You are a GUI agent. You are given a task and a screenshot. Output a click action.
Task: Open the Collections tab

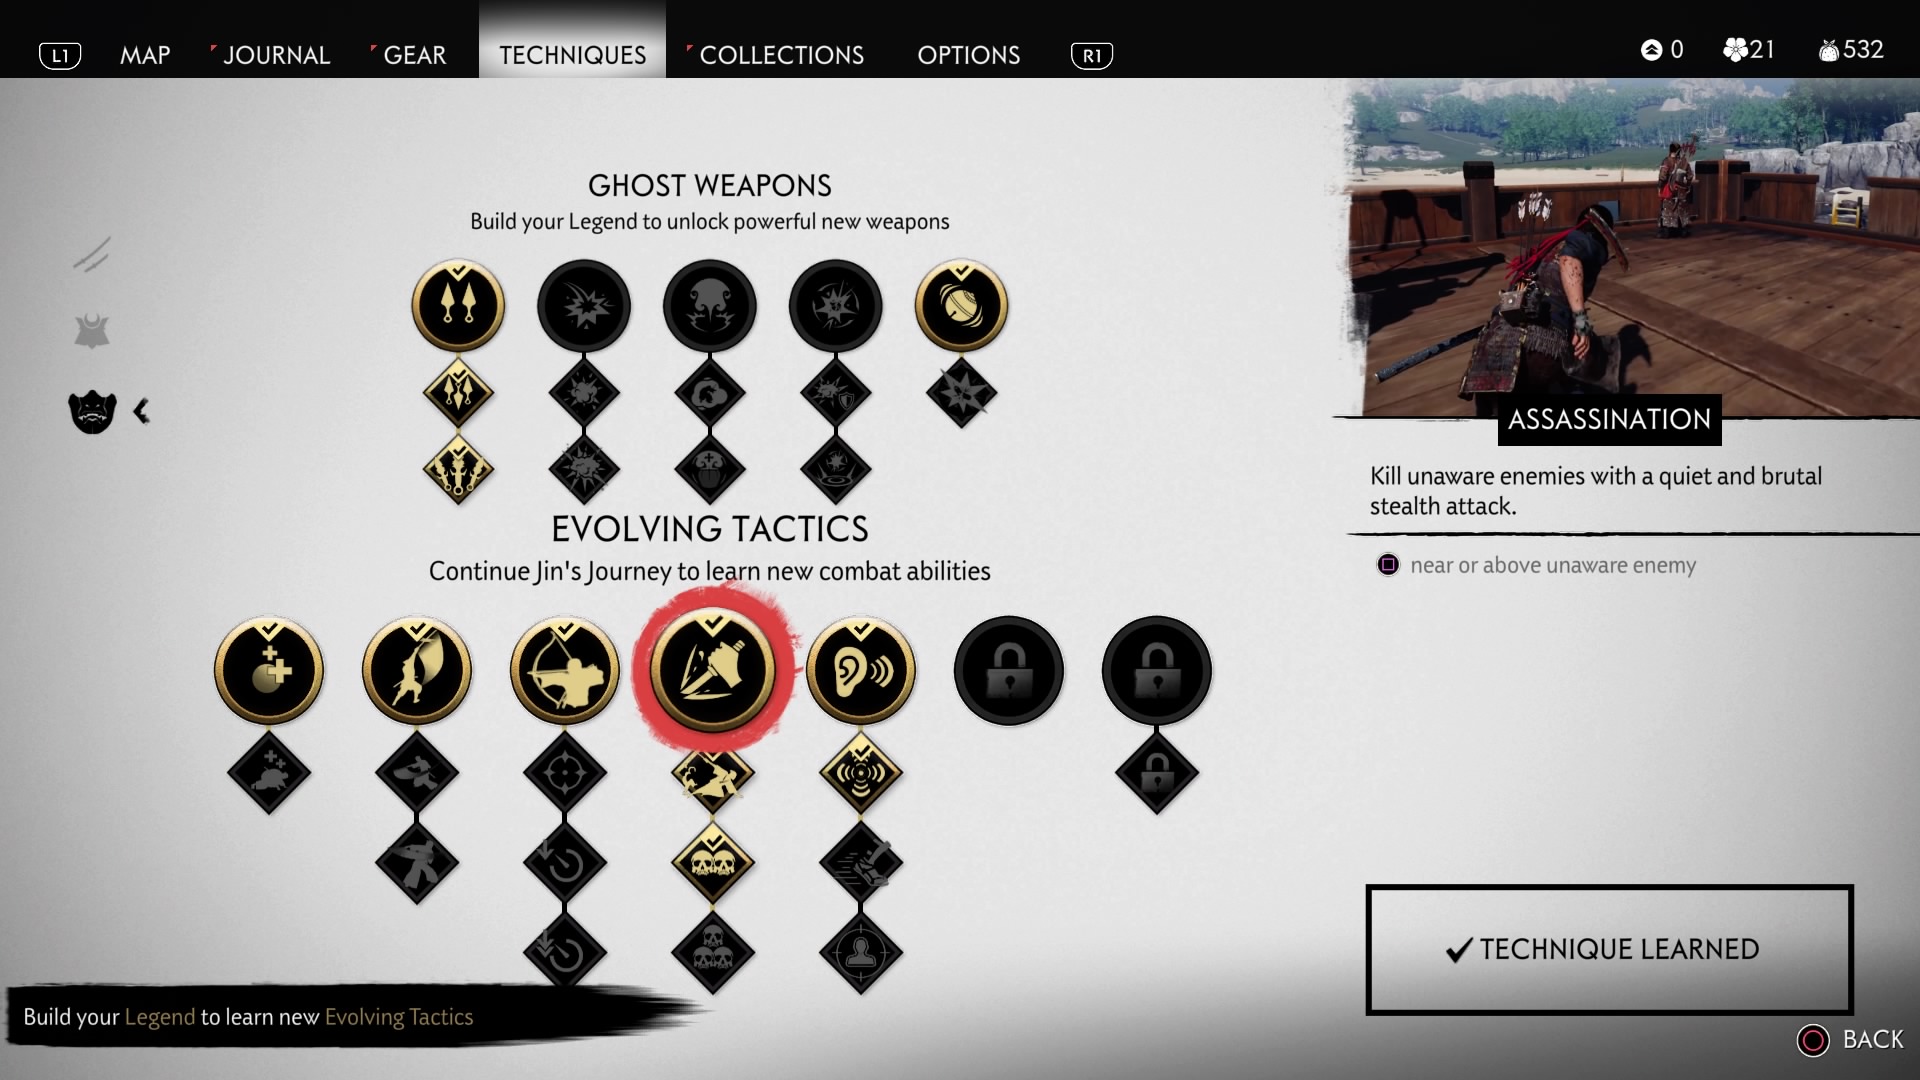(x=781, y=55)
